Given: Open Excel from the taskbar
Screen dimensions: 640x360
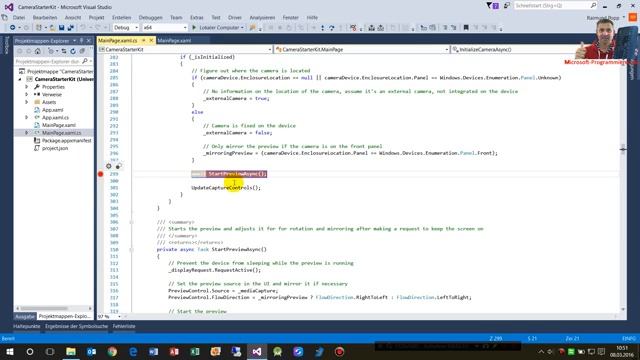Looking at the screenshot, I should coord(195,351).
